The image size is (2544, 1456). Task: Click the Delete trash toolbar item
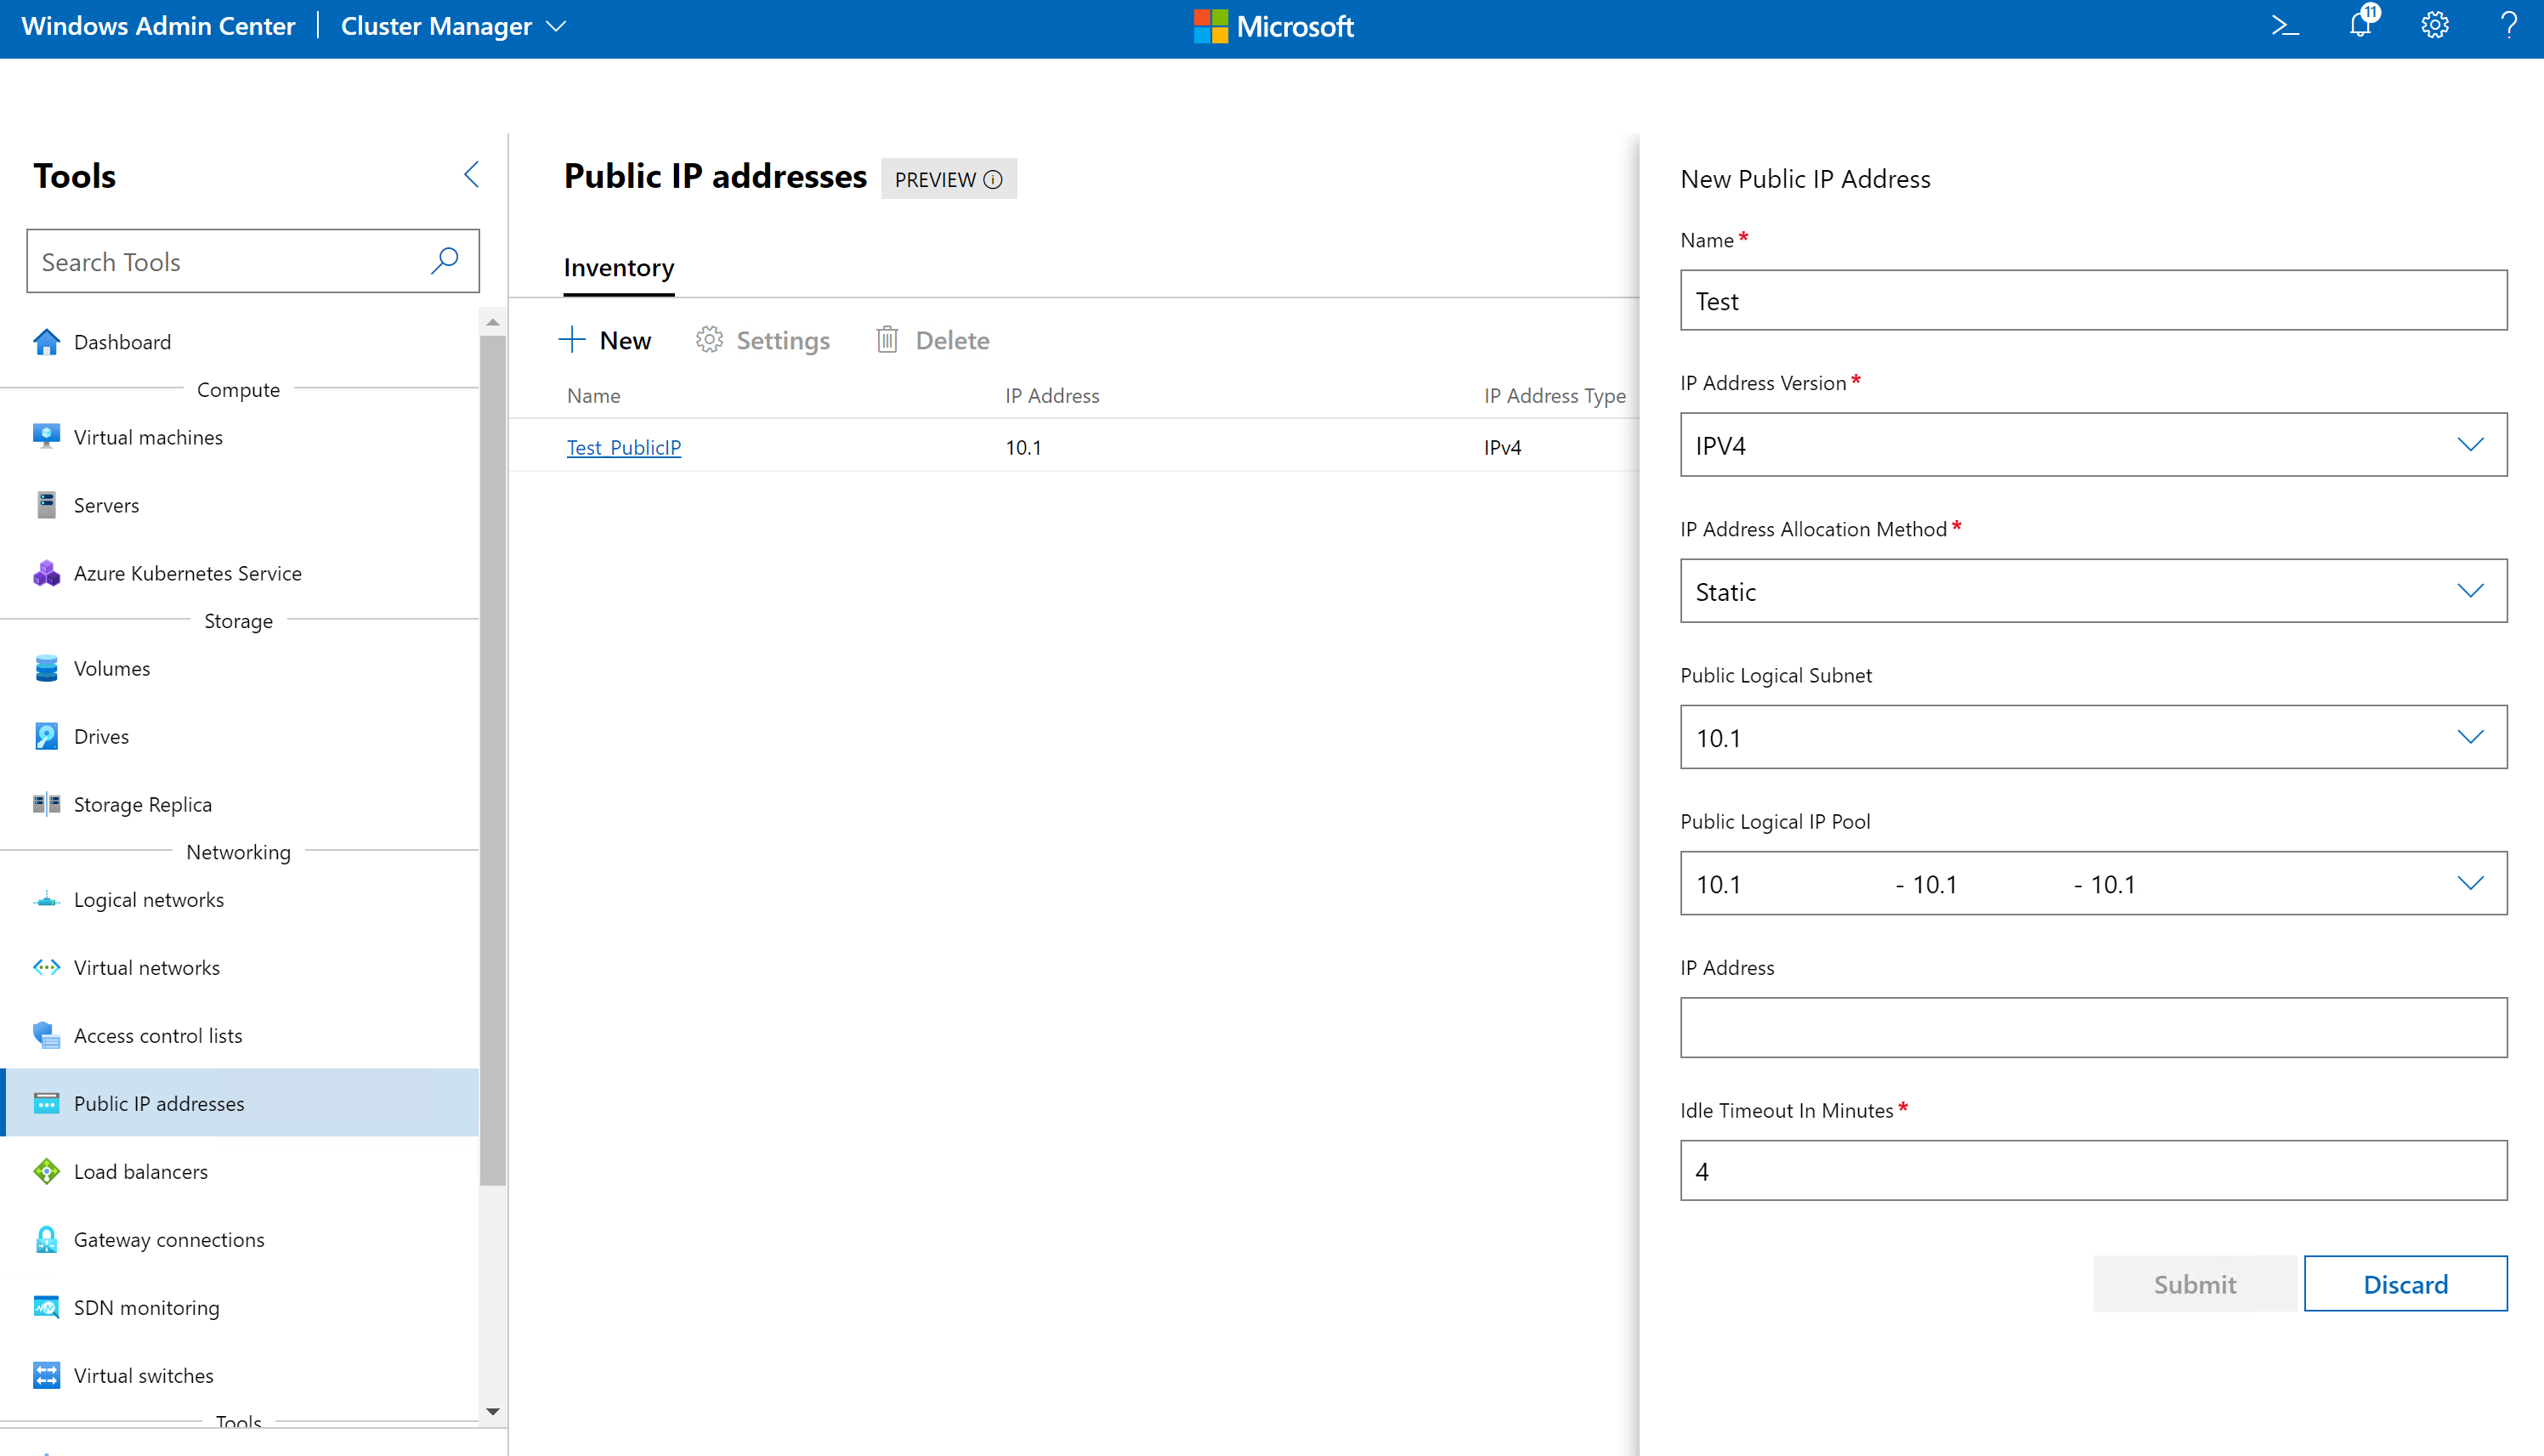click(932, 340)
